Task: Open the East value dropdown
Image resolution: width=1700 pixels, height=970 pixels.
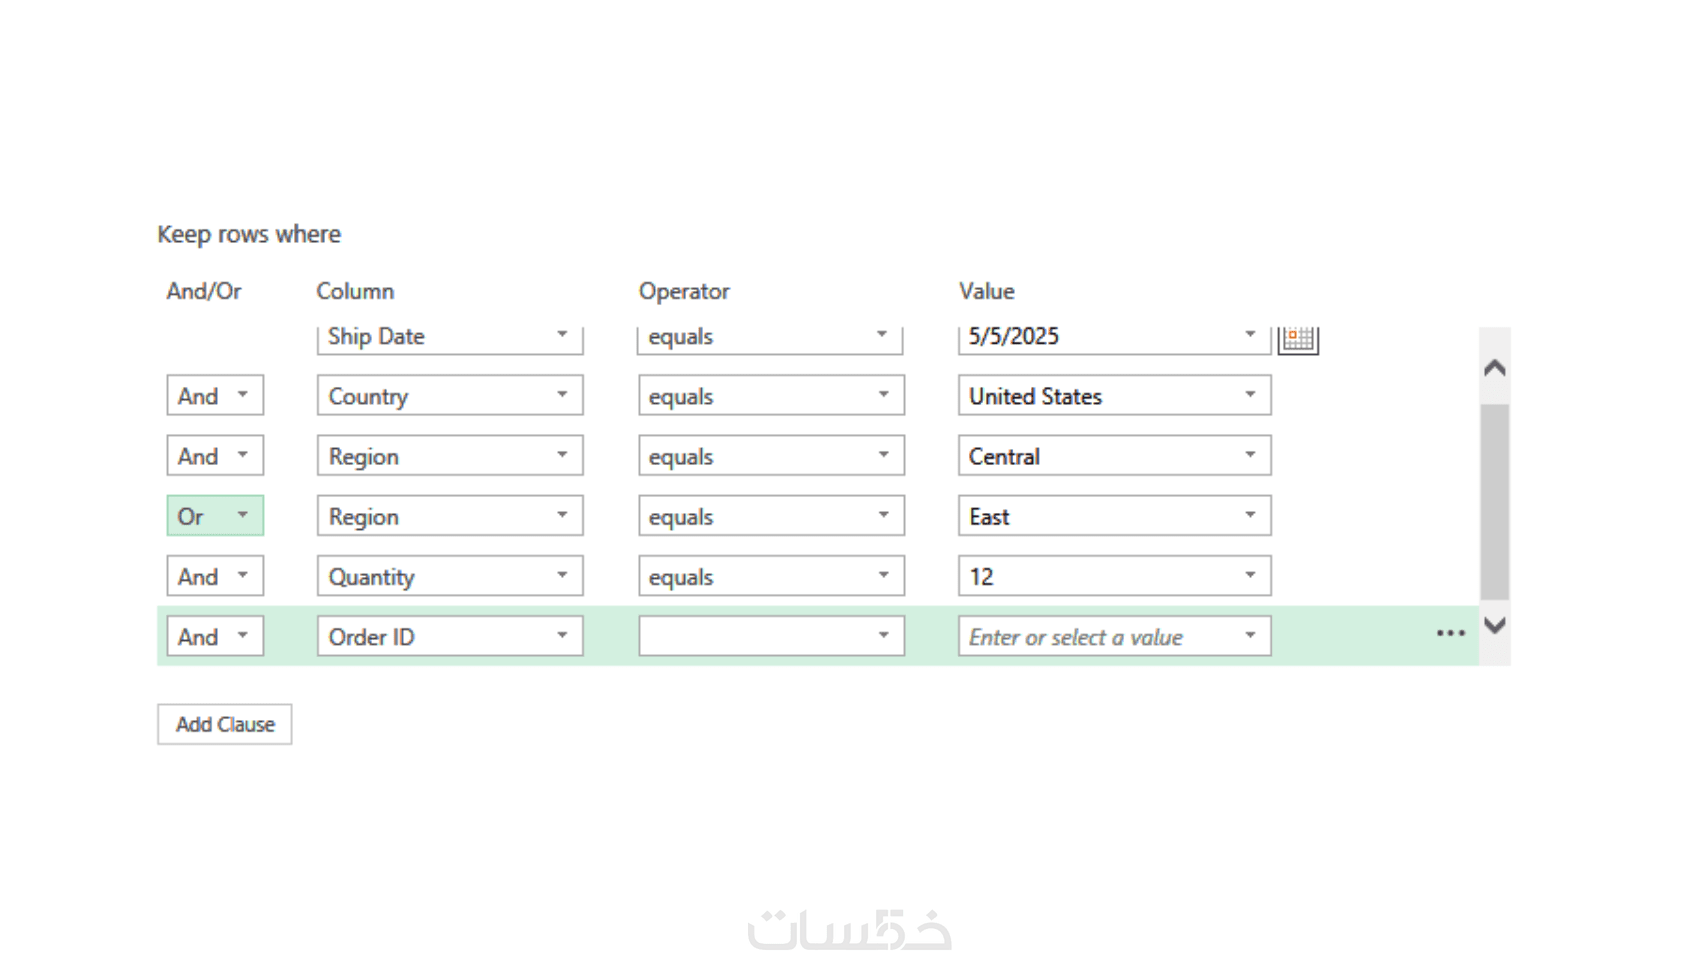Action: click(1115, 516)
